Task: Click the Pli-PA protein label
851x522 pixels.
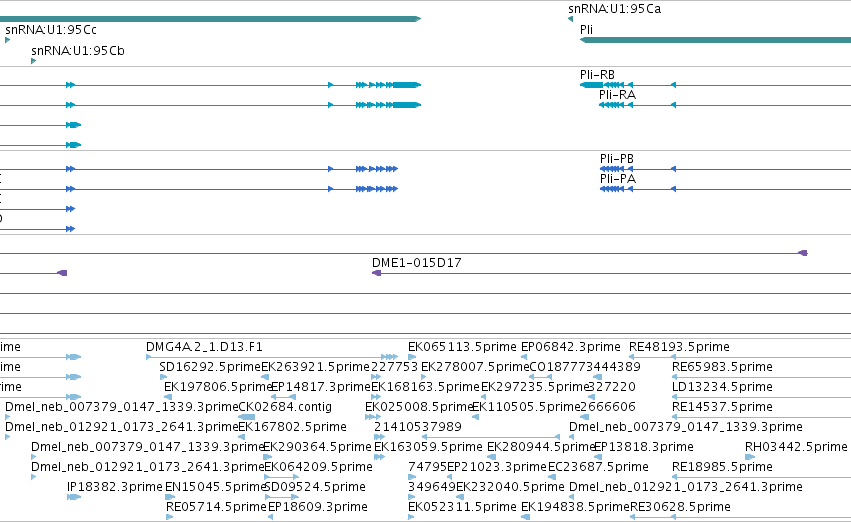Action: (x=618, y=179)
